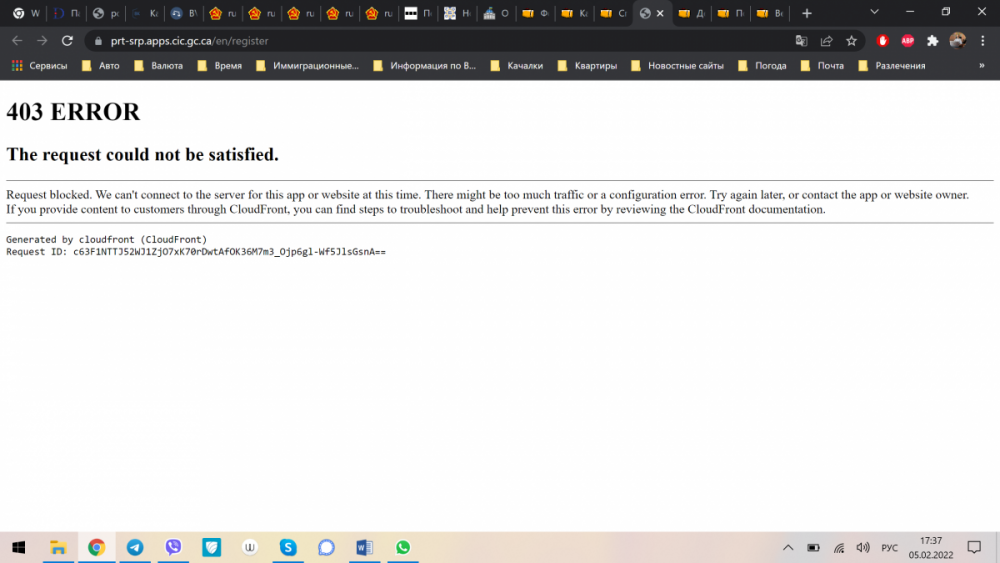
Task: Open WhatsApp from the taskbar
Action: 402,547
